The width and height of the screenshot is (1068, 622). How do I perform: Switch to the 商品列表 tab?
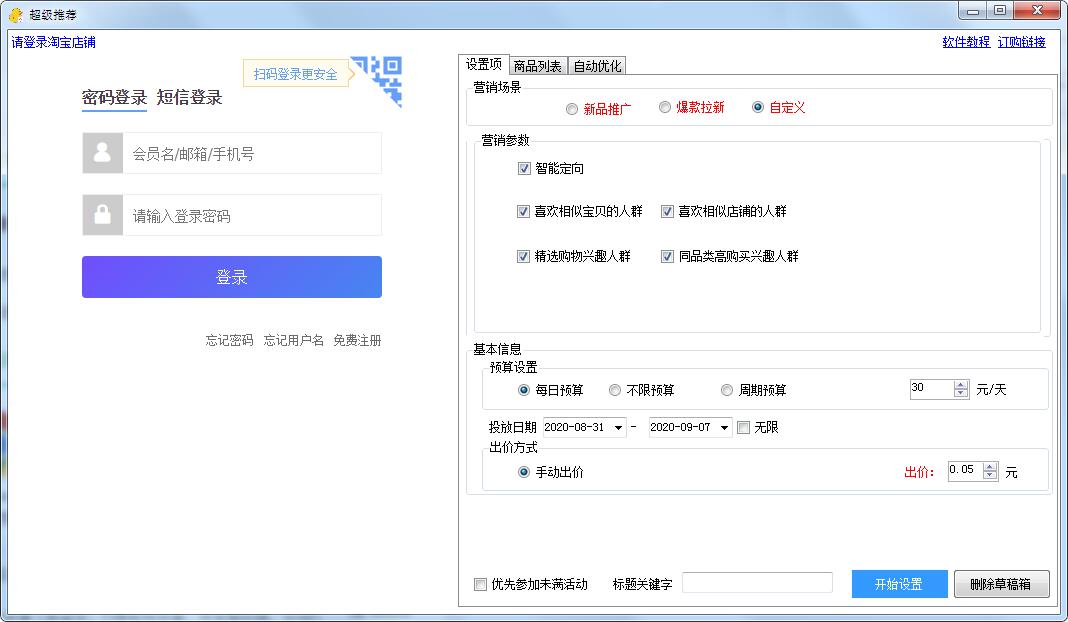pyautogui.click(x=538, y=66)
